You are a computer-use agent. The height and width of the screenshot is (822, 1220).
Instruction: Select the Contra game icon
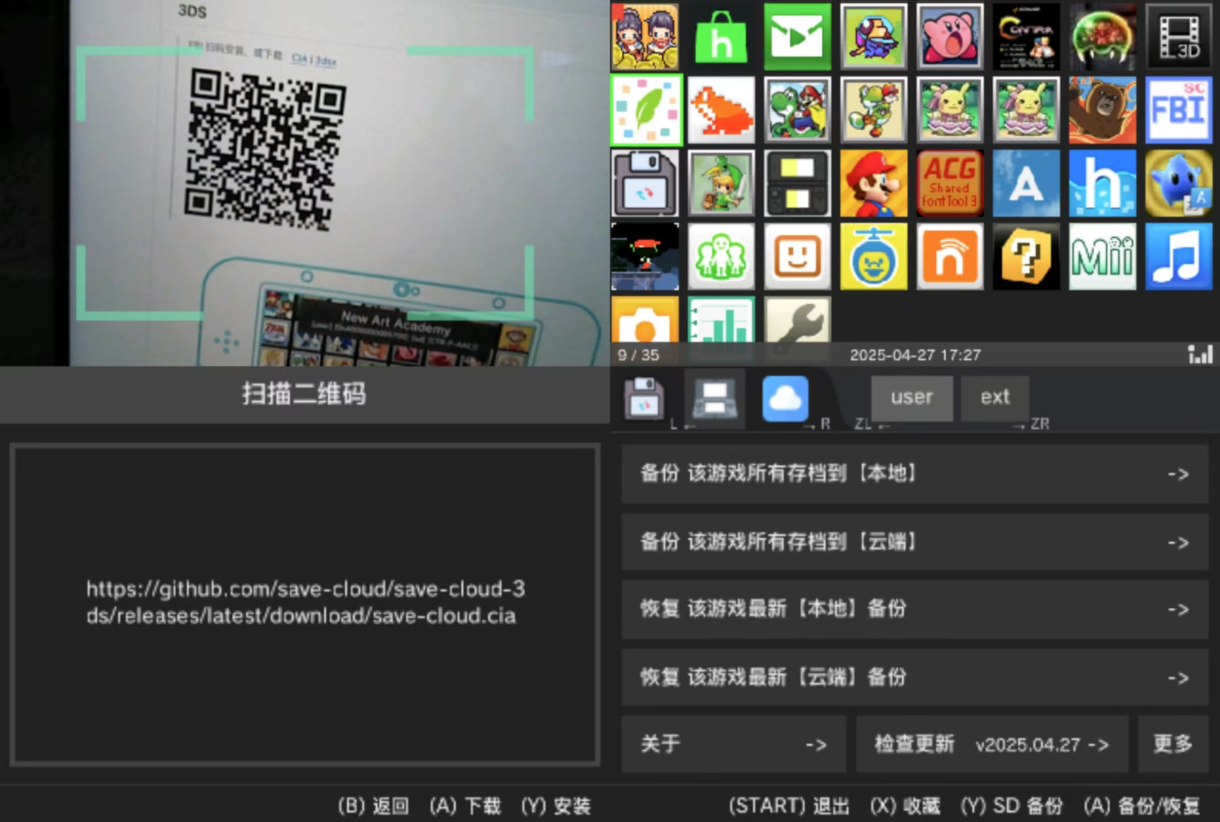[1026, 37]
